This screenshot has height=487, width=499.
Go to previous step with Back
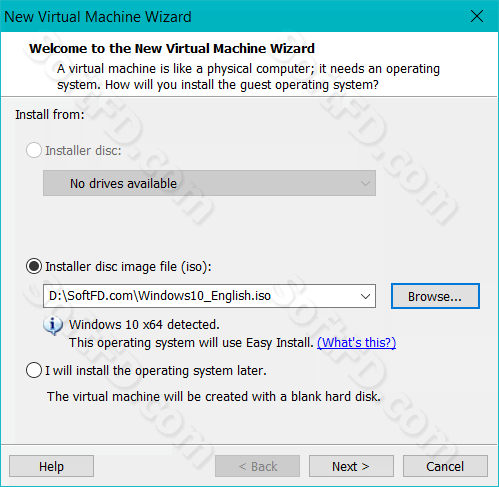click(257, 466)
